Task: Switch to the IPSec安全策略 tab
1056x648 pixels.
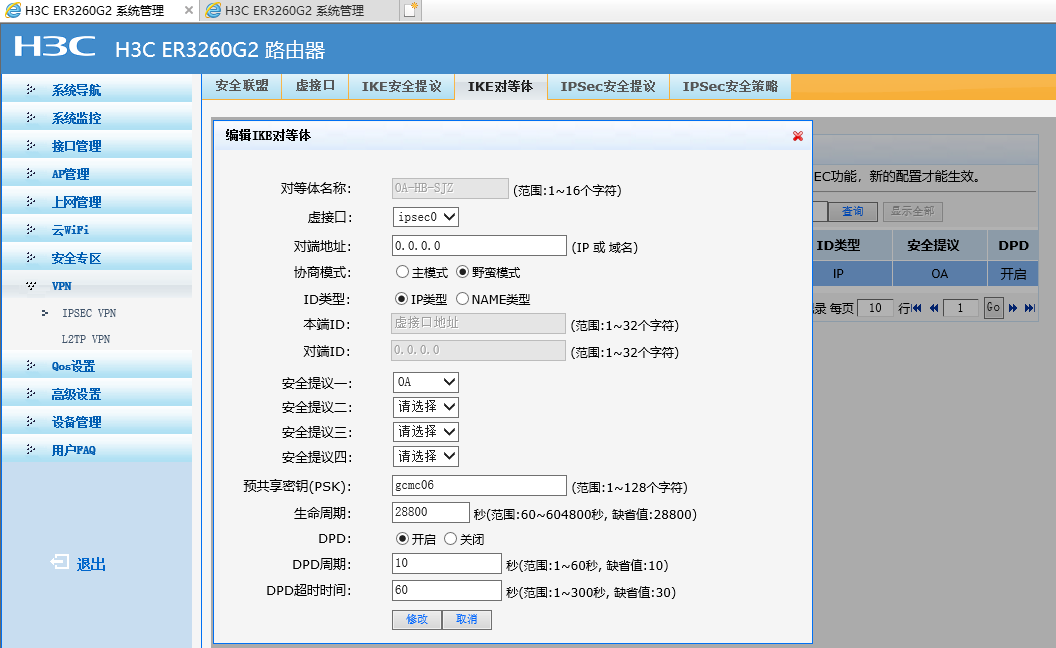Action: click(730, 86)
